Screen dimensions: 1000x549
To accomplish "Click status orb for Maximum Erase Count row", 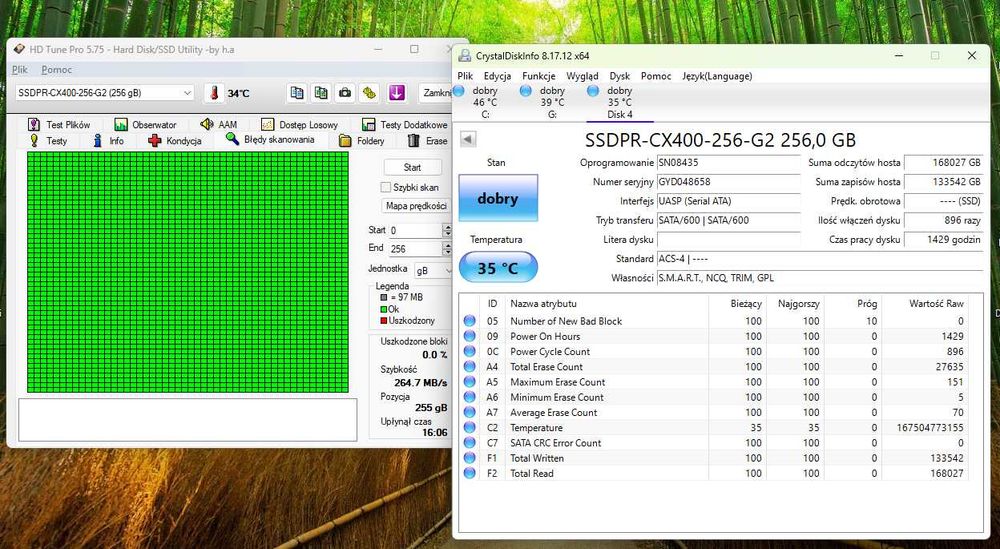I will [470, 382].
